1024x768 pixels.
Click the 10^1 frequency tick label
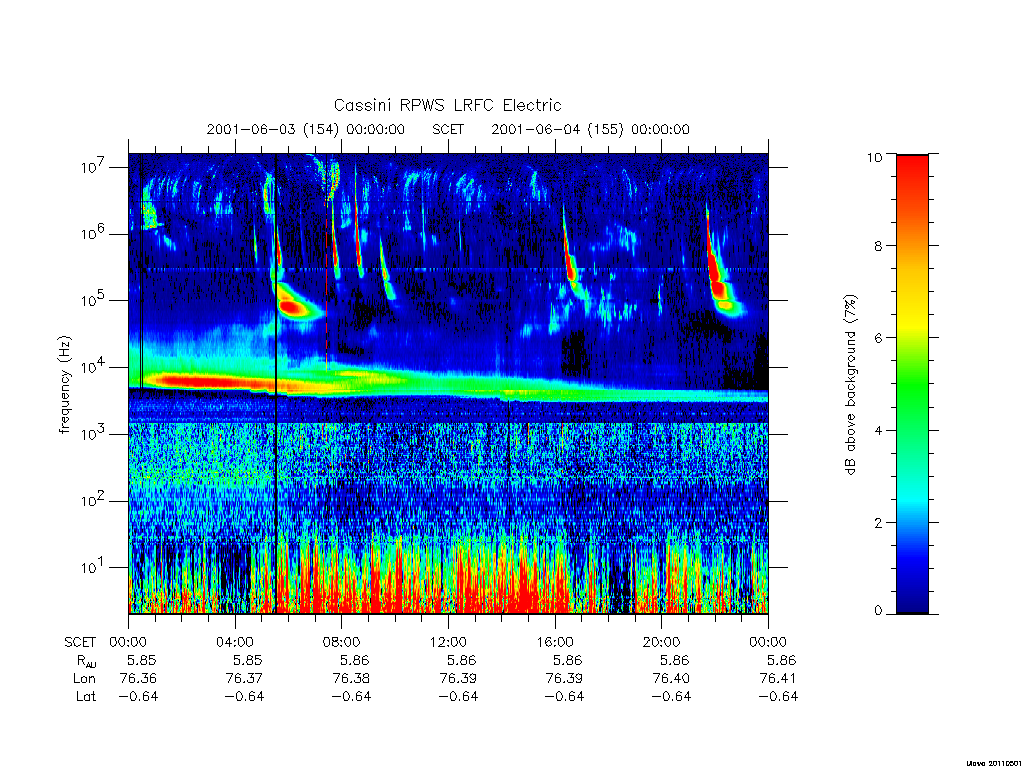click(94, 568)
